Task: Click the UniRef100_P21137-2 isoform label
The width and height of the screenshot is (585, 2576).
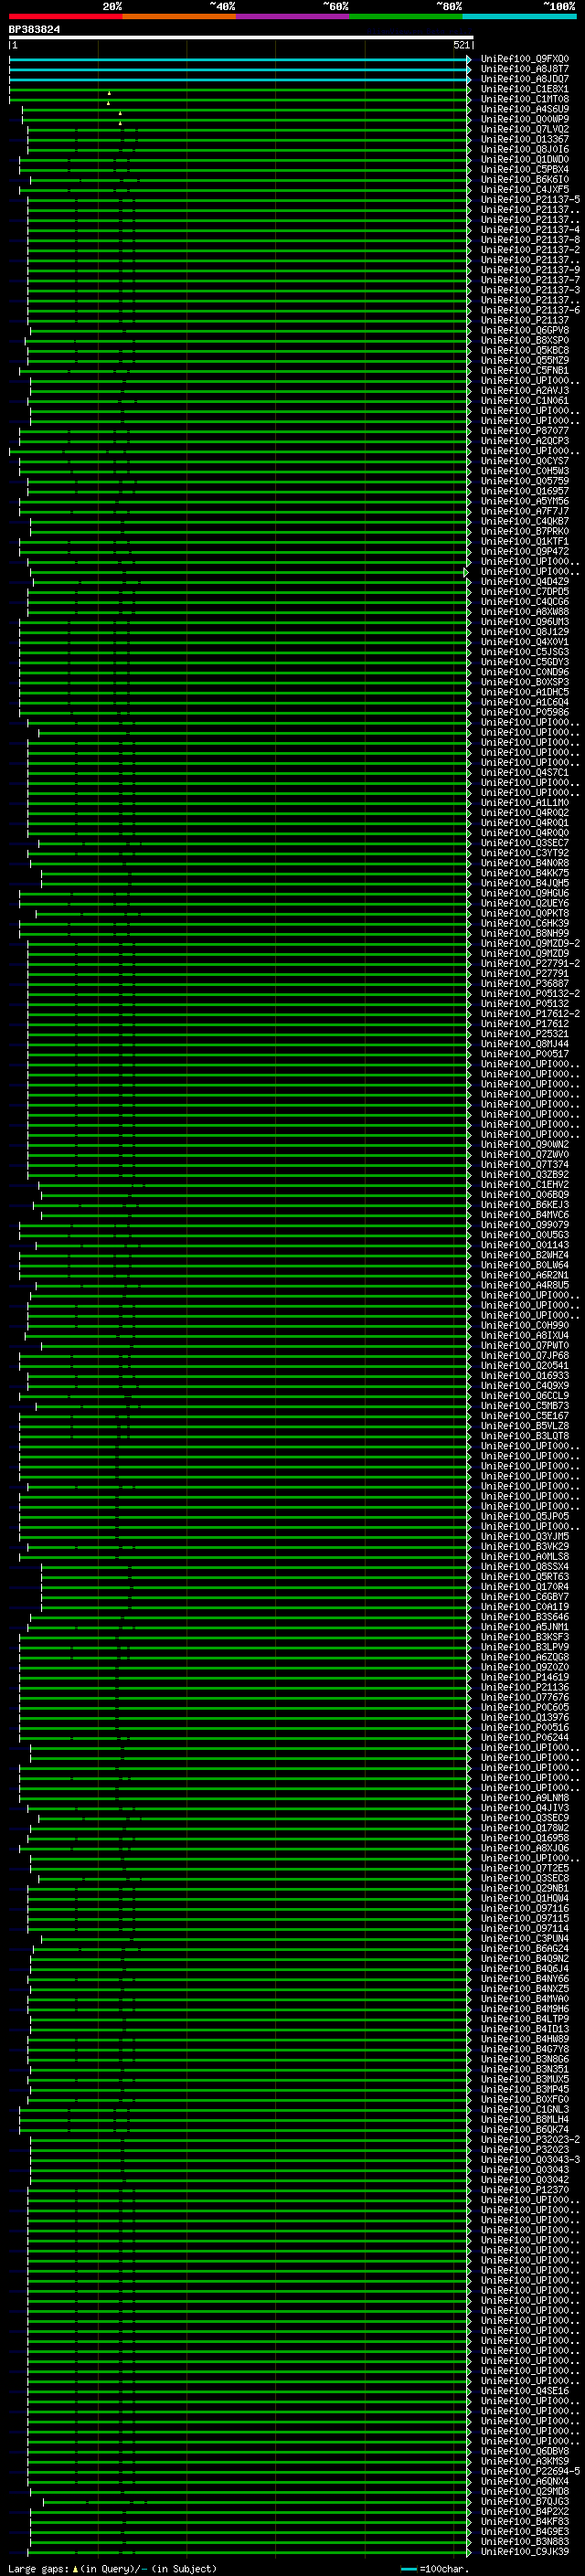Action: tap(530, 250)
